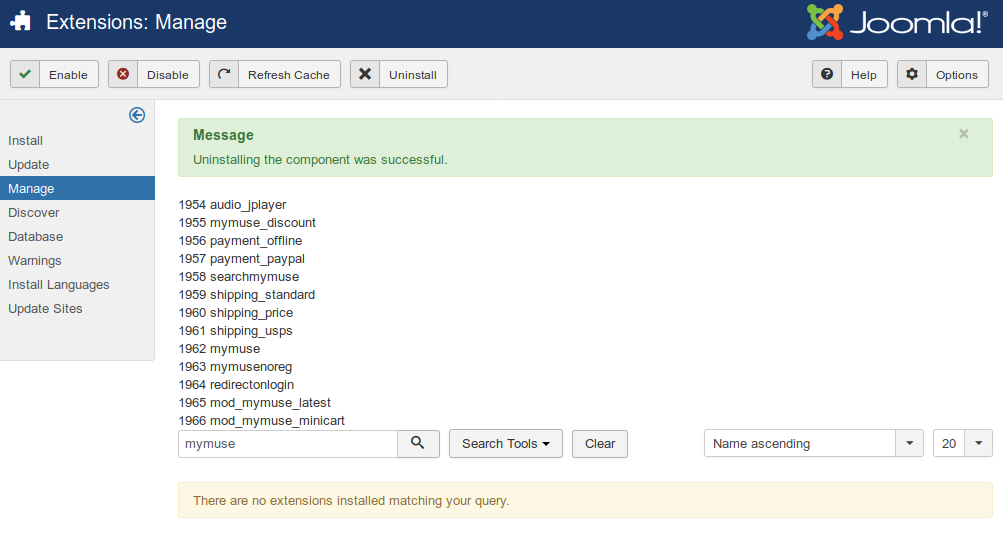Screen dimensions: 1003x553
Task: Click the Extensions puzzle piece icon
Action: pyautogui.click(x=20, y=21)
